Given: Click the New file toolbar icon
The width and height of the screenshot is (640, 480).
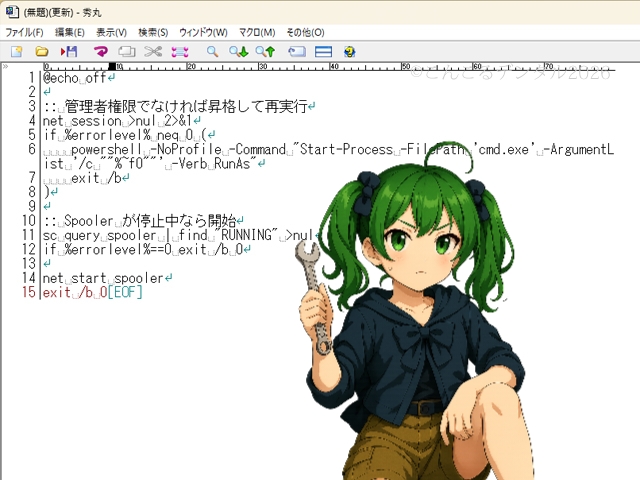Looking at the screenshot, I should [x=16, y=51].
